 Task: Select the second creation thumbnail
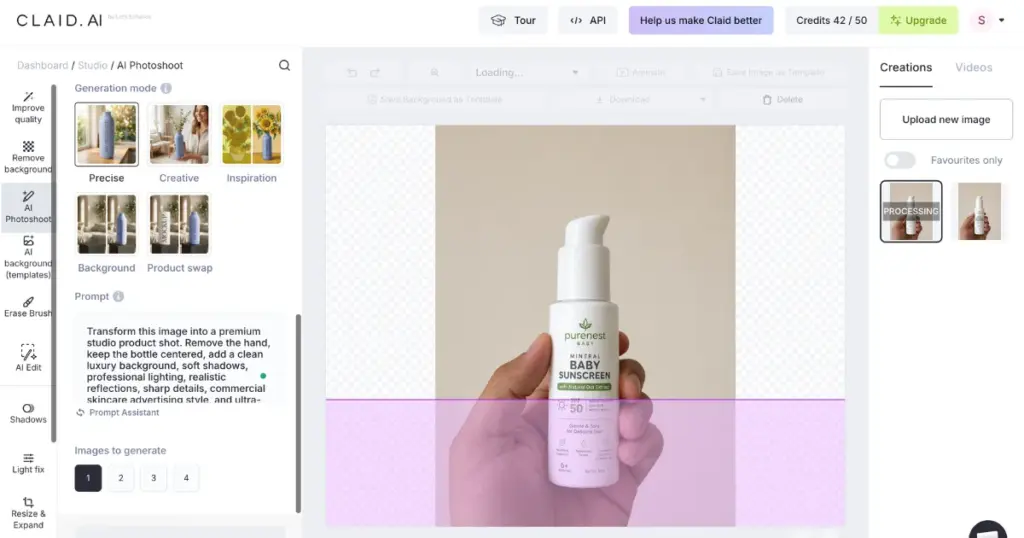(x=979, y=212)
